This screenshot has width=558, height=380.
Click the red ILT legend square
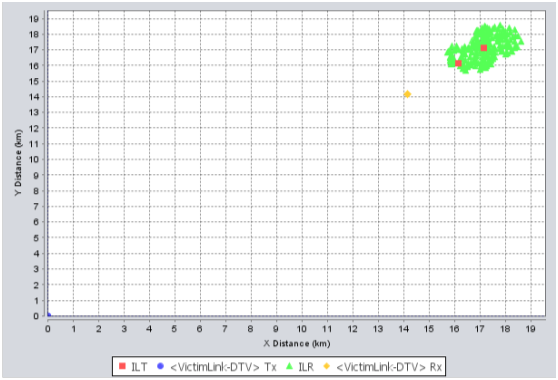point(122,366)
